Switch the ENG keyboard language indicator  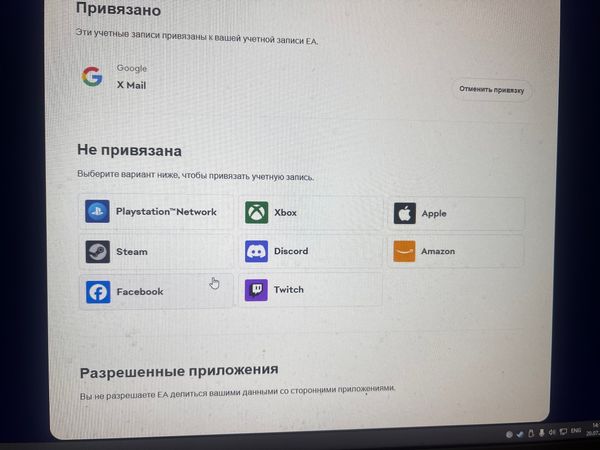576,431
